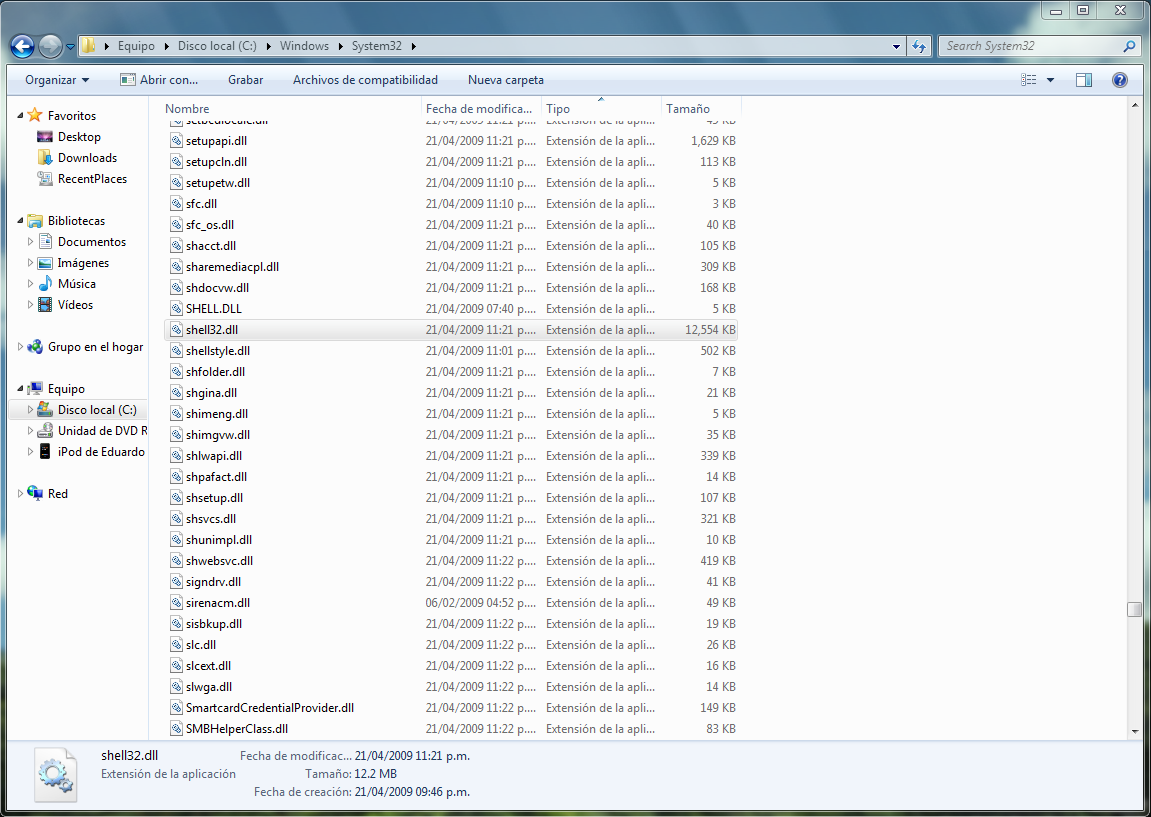Expand the Red tree node
1151x817 pixels.
21,494
